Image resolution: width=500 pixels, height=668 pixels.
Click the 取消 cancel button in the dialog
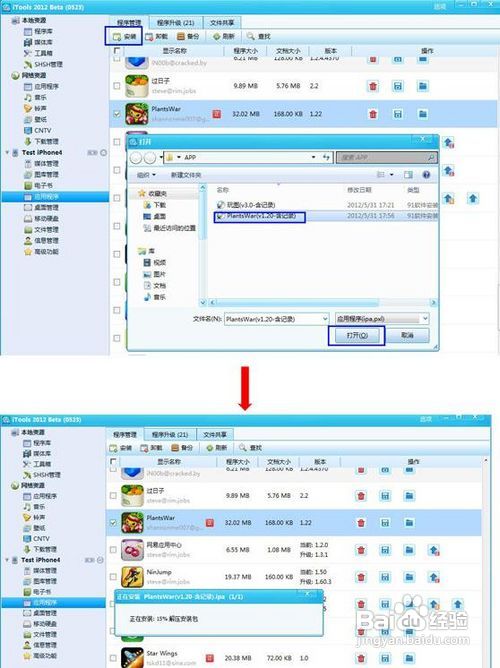[408, 335]
